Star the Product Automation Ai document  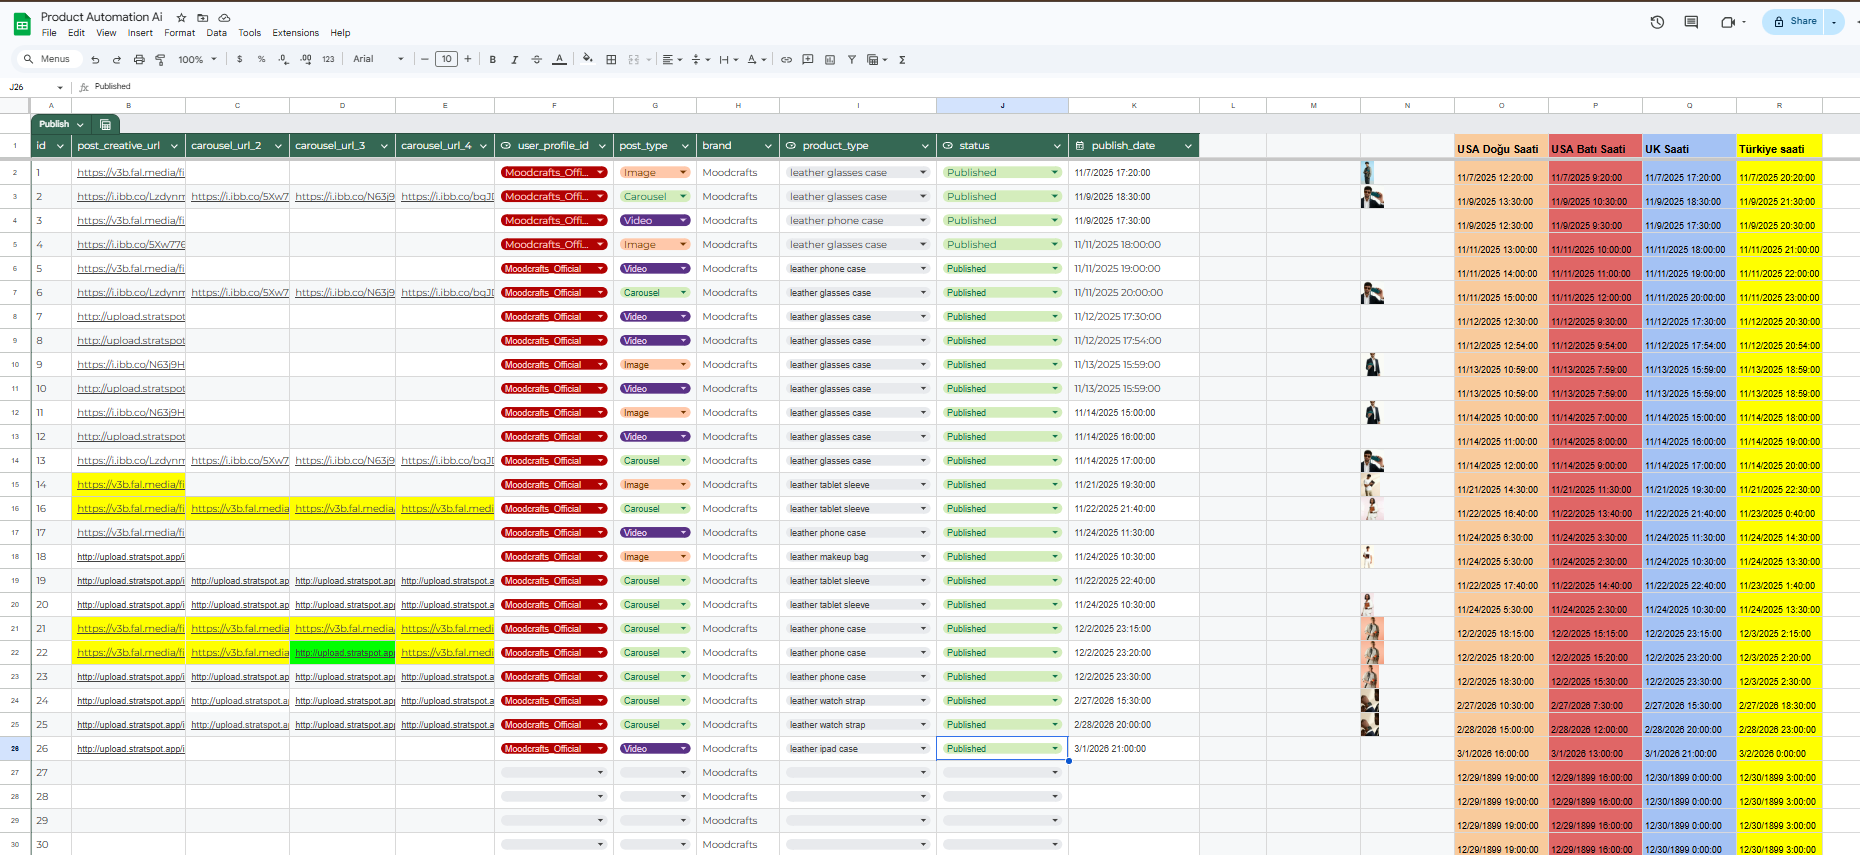point(181,18)
